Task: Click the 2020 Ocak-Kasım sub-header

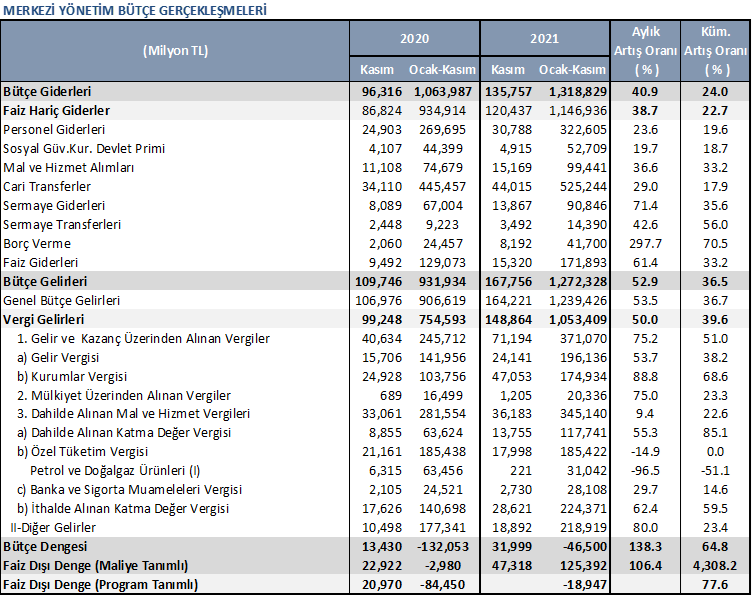Action: [442, 70]
